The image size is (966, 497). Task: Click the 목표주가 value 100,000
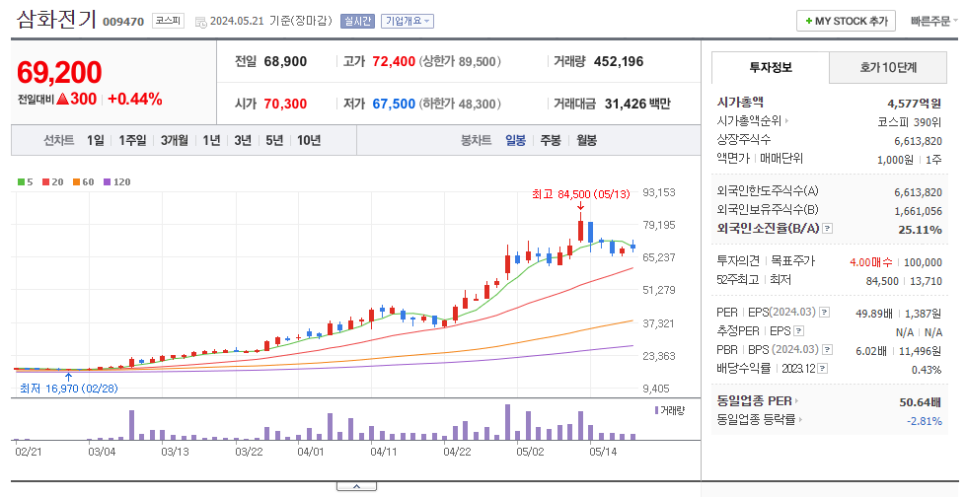click(x=923, y=262)
